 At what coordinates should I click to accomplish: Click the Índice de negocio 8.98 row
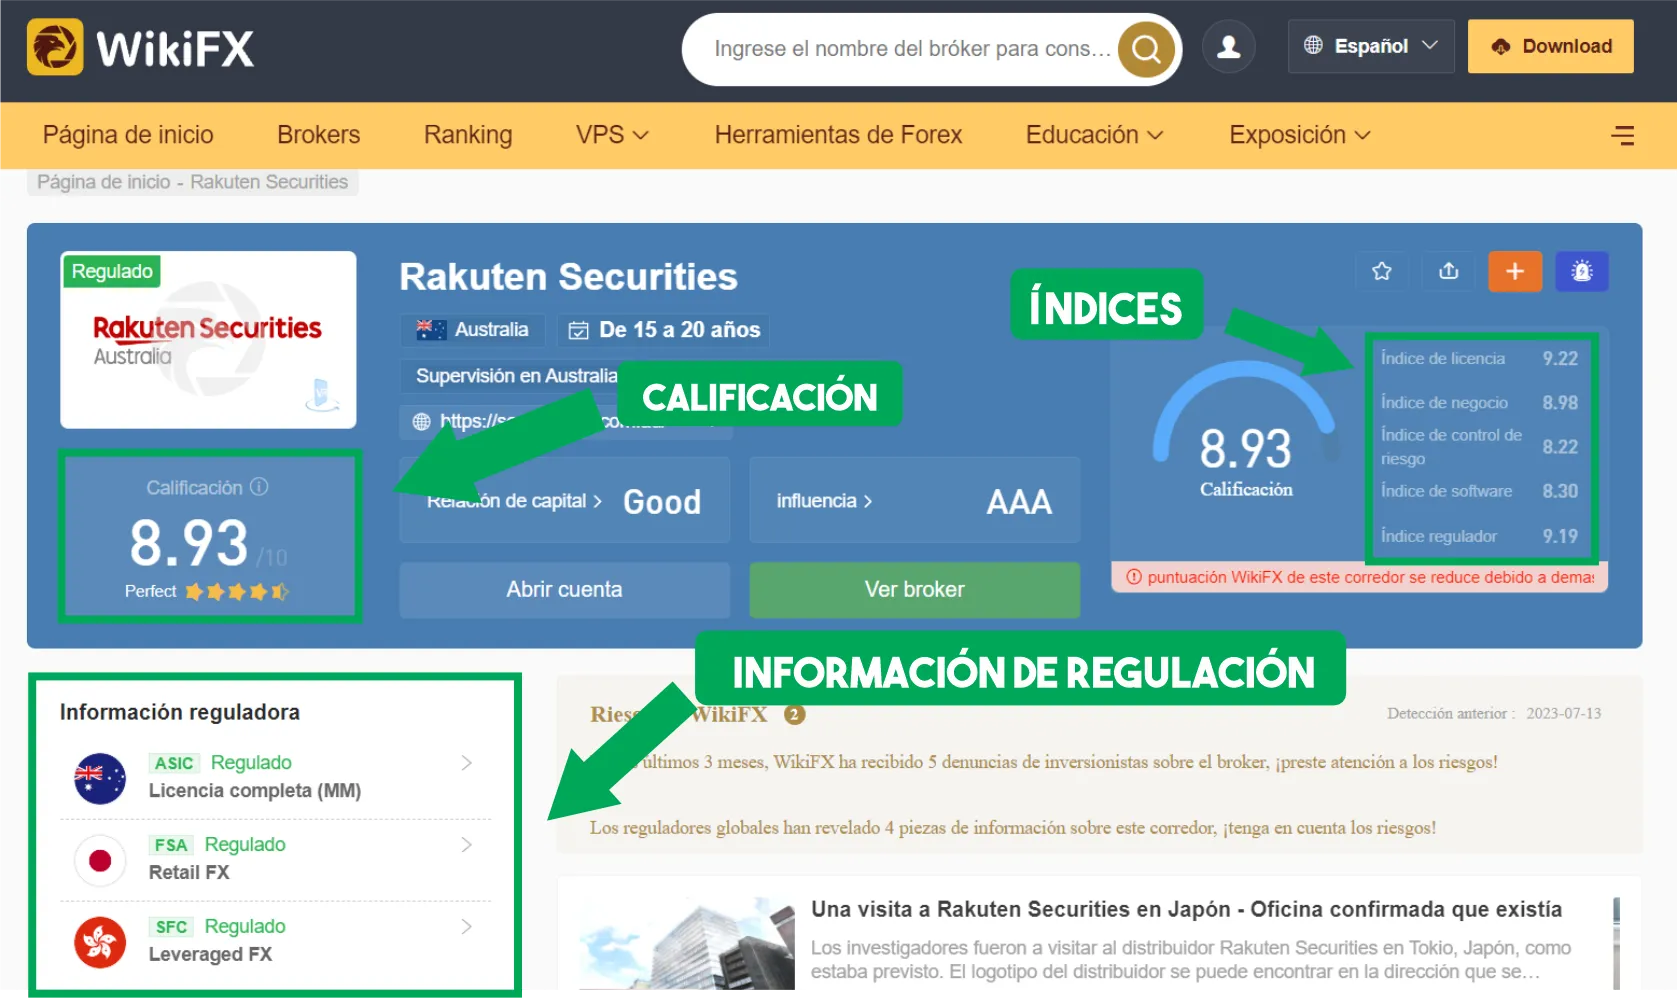pyautogui.click(x=1479, y=402)
